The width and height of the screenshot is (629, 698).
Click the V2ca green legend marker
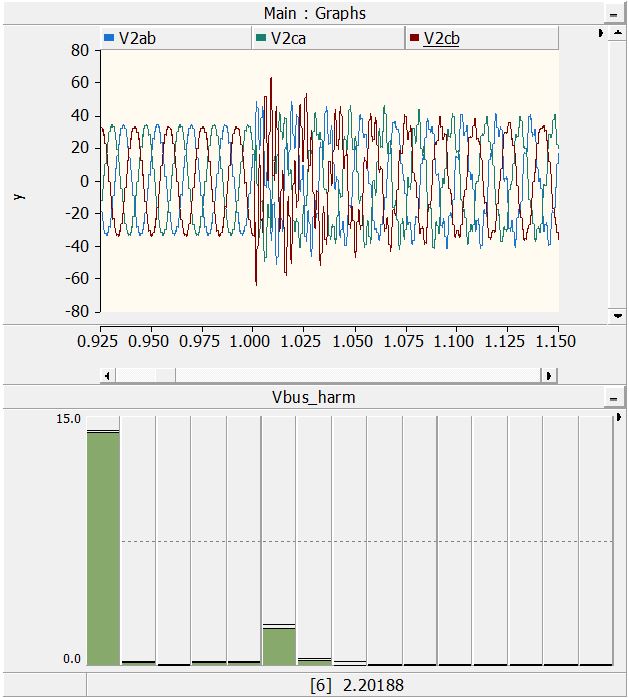point(261,38)
